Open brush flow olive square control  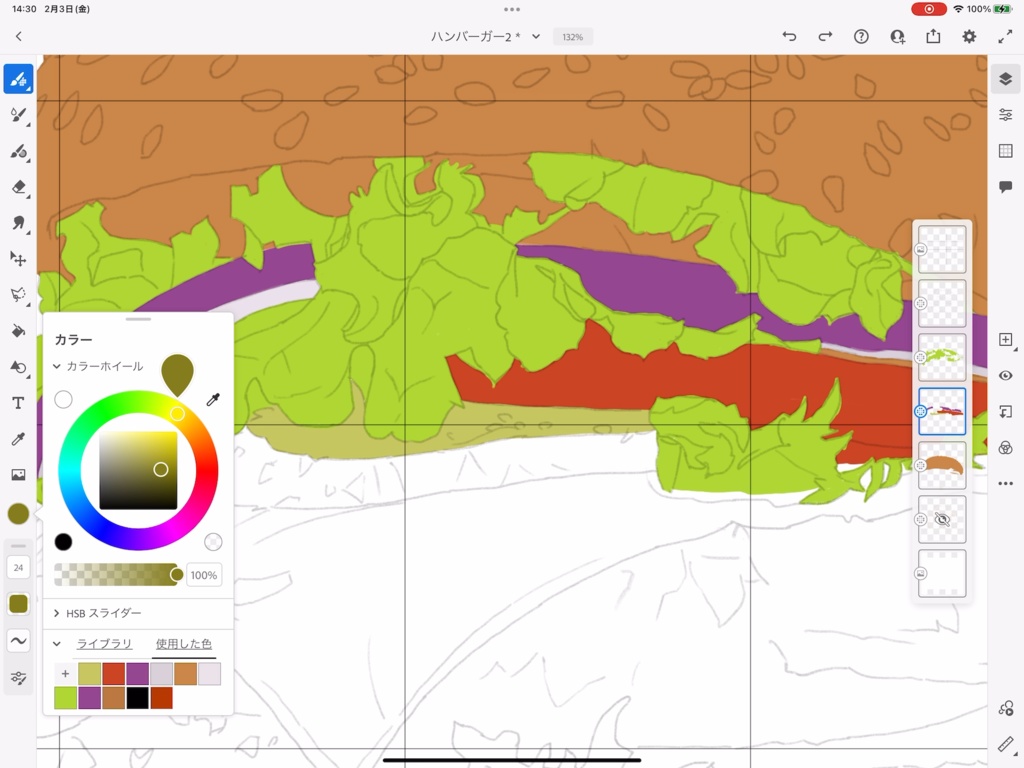point(18,604)
